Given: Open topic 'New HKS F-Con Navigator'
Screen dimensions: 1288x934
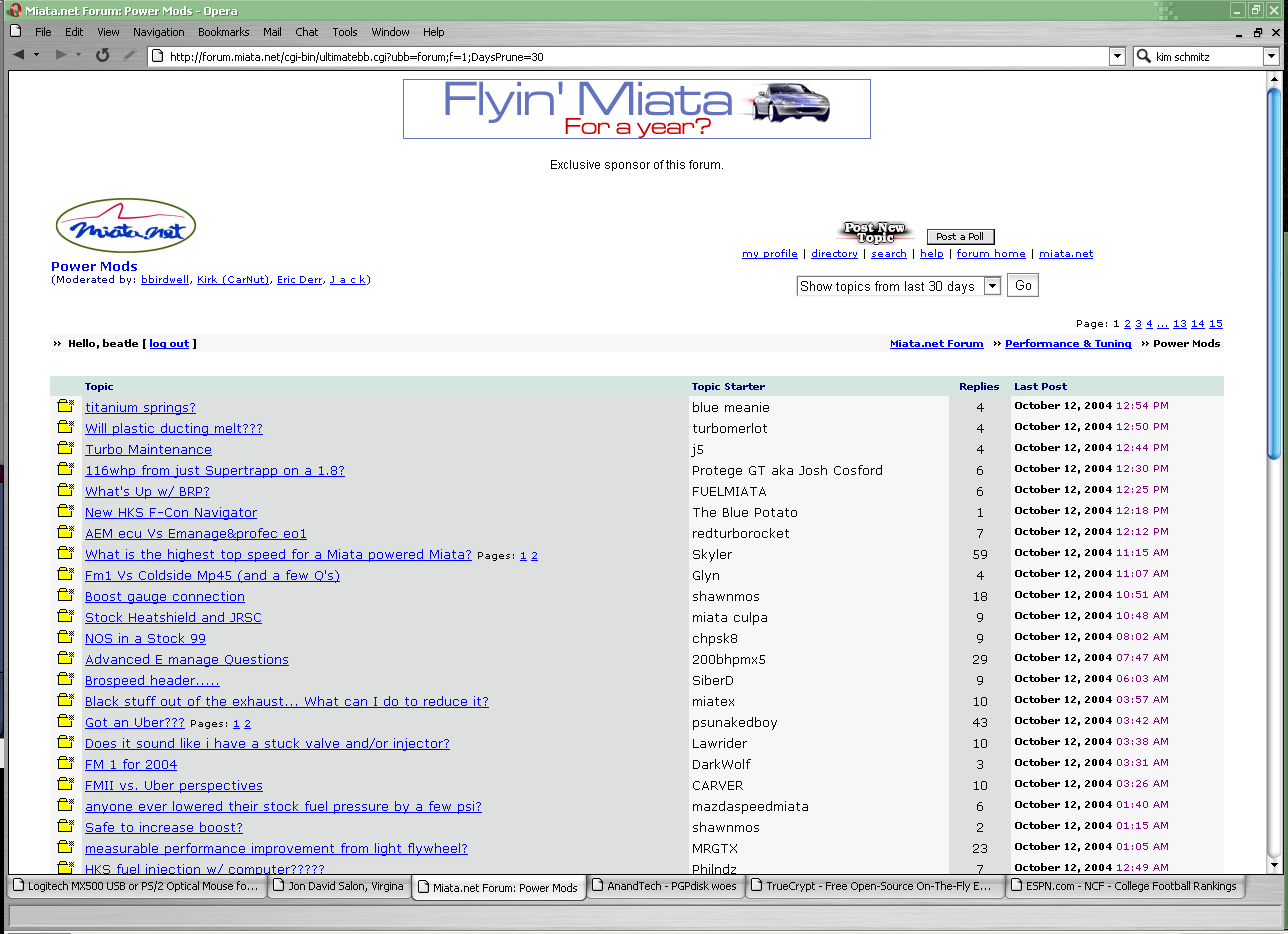Looking at the screenshot, I should point(171,512).
